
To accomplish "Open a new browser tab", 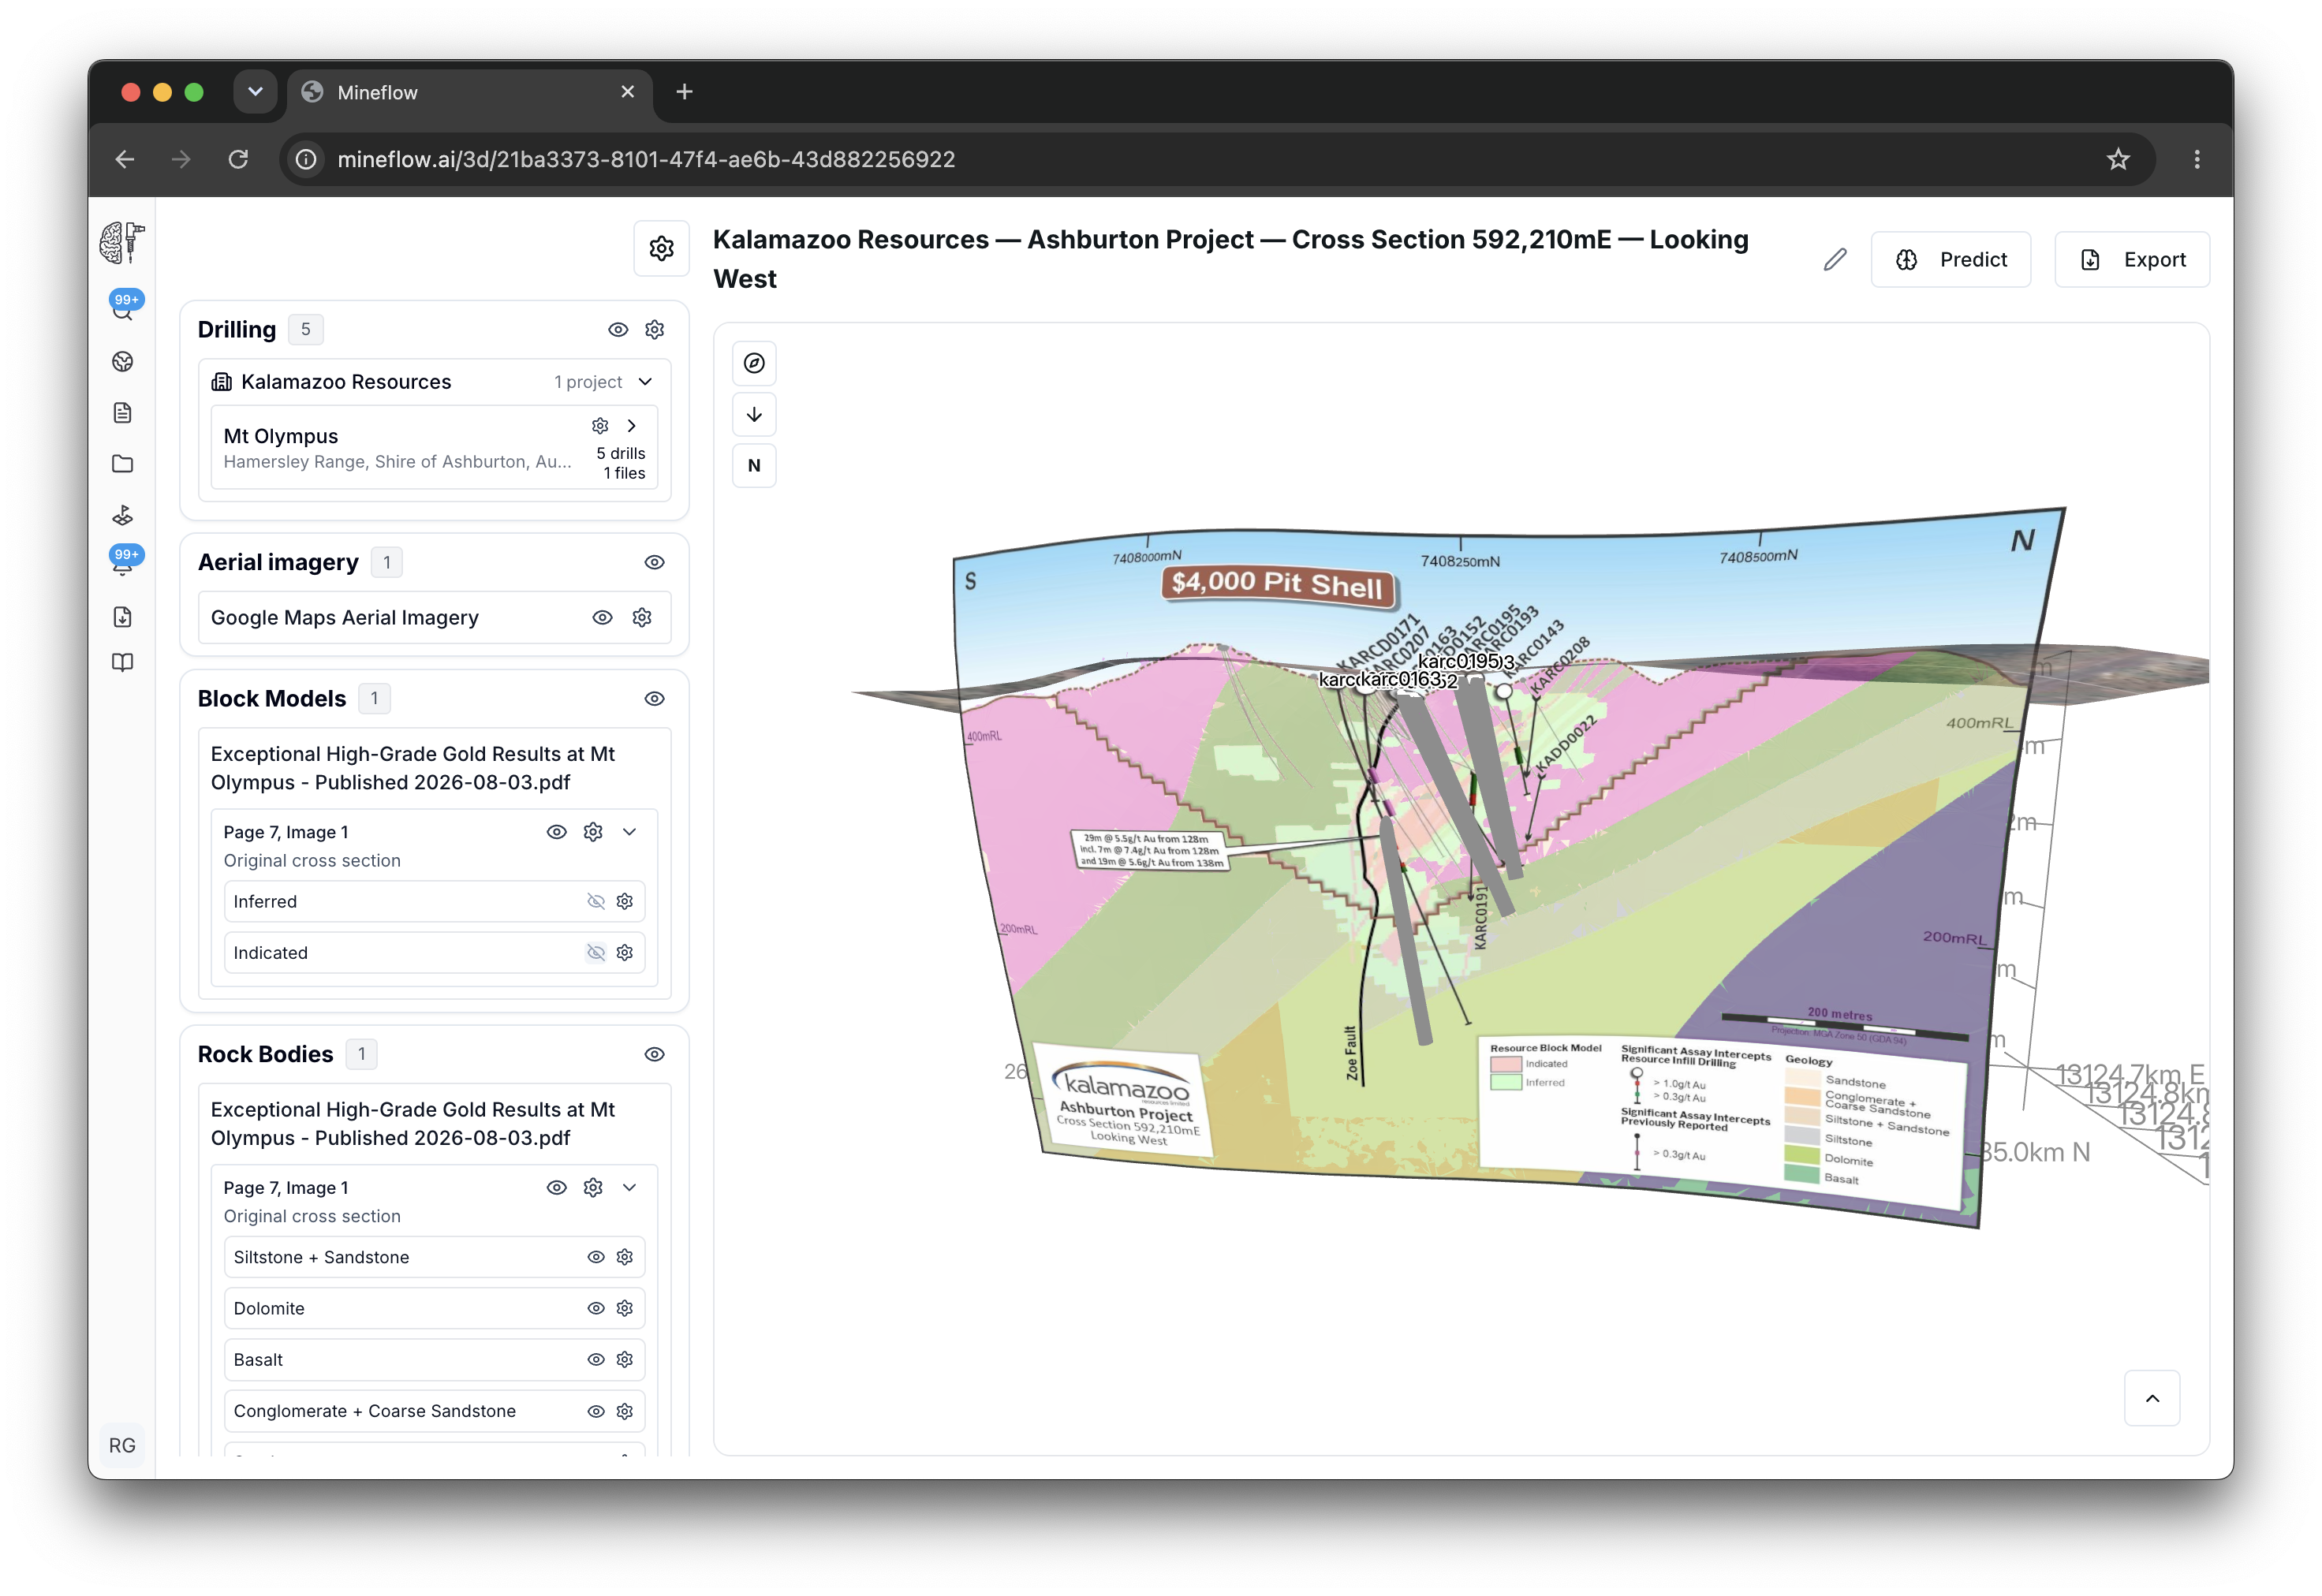I will [684, 92].
